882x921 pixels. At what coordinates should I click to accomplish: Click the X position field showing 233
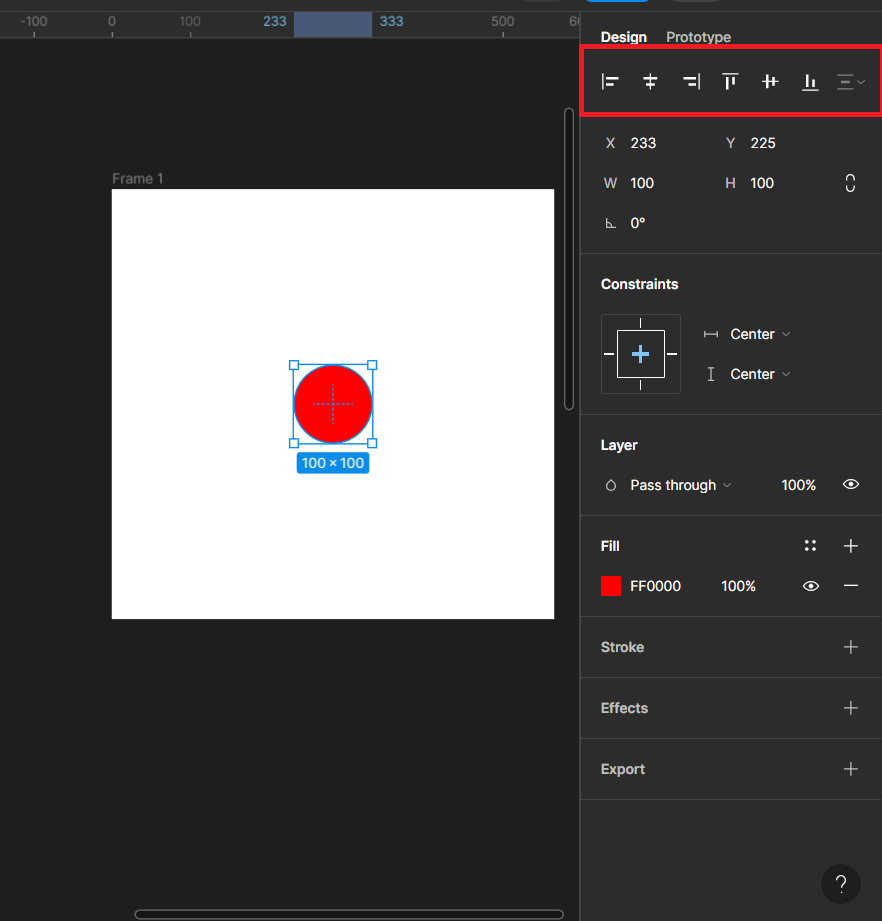[643, 143]
